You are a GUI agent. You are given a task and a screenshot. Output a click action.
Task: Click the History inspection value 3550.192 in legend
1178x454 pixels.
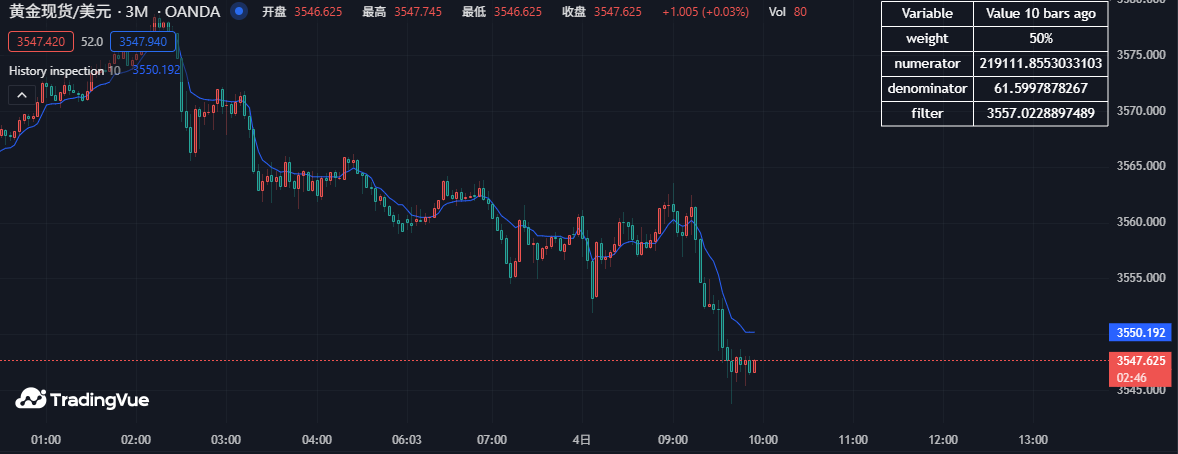tap(156, 70)
